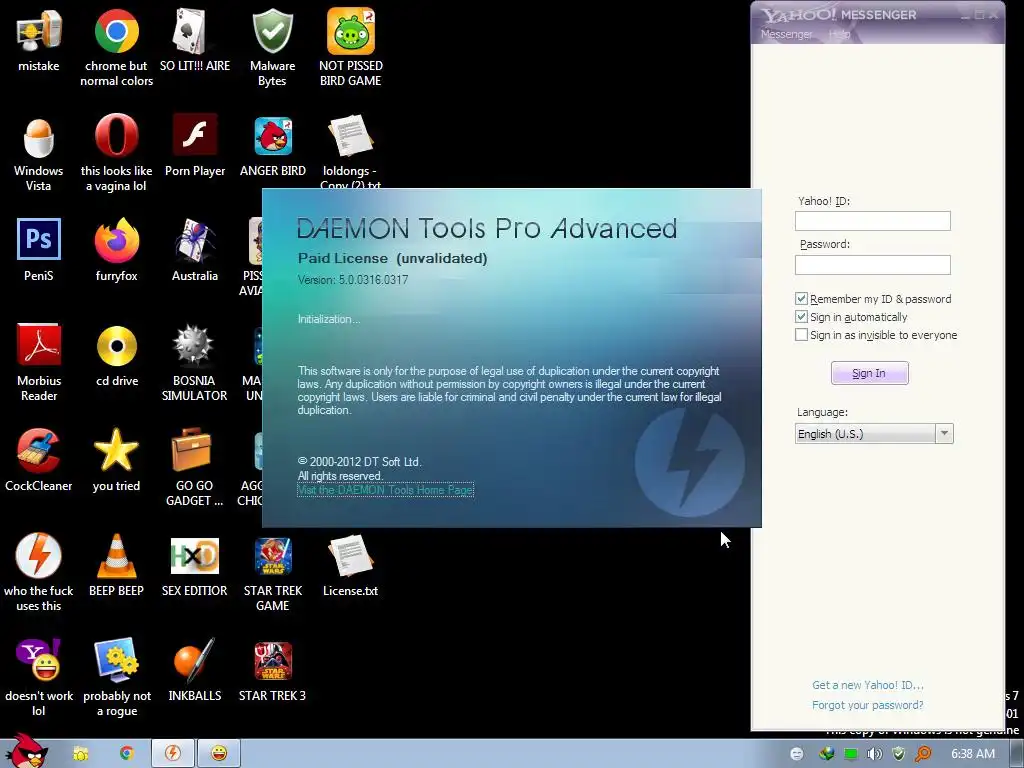The height and width of the screenshot is (768, 1024).
Task: Expand the Language dropdown in Yahoo Messenger
Action: click(x=944, y=434)
